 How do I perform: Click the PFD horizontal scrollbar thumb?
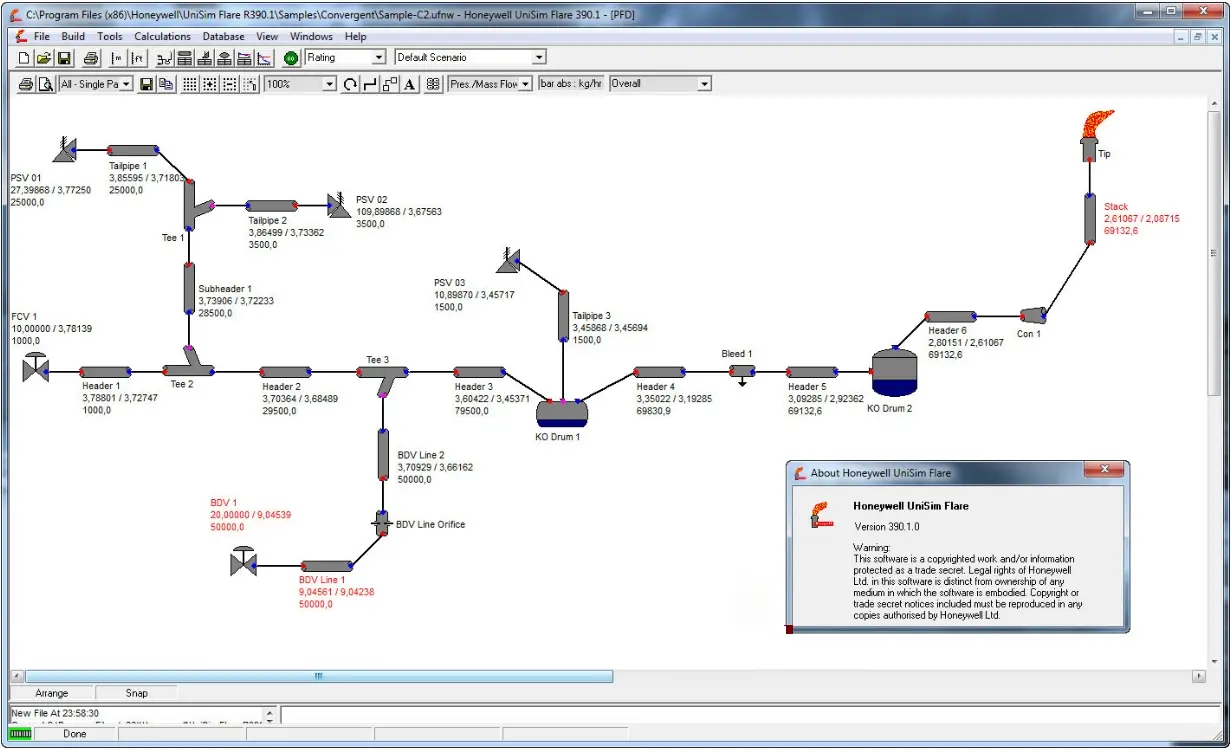(319, 677)
